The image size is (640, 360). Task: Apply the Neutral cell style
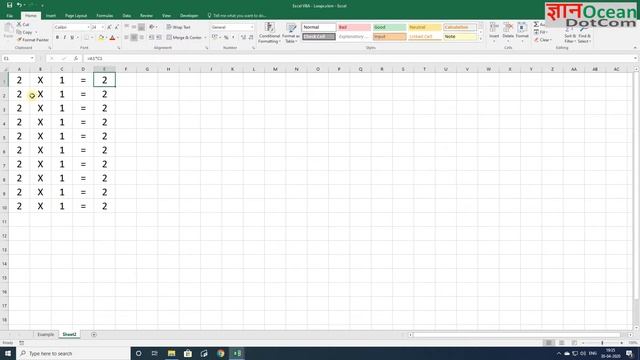pyautogui.click(x=424, y=27)
